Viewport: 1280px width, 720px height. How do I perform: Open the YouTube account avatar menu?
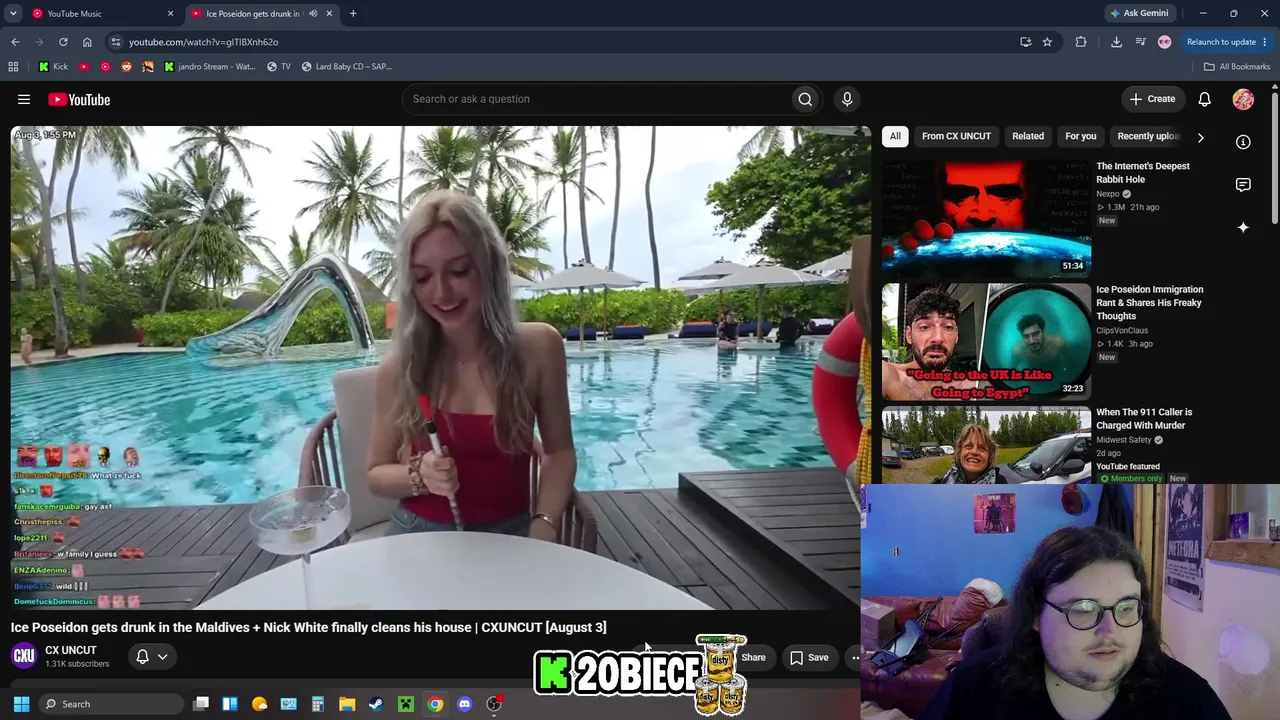click(x=1243, y=99)
